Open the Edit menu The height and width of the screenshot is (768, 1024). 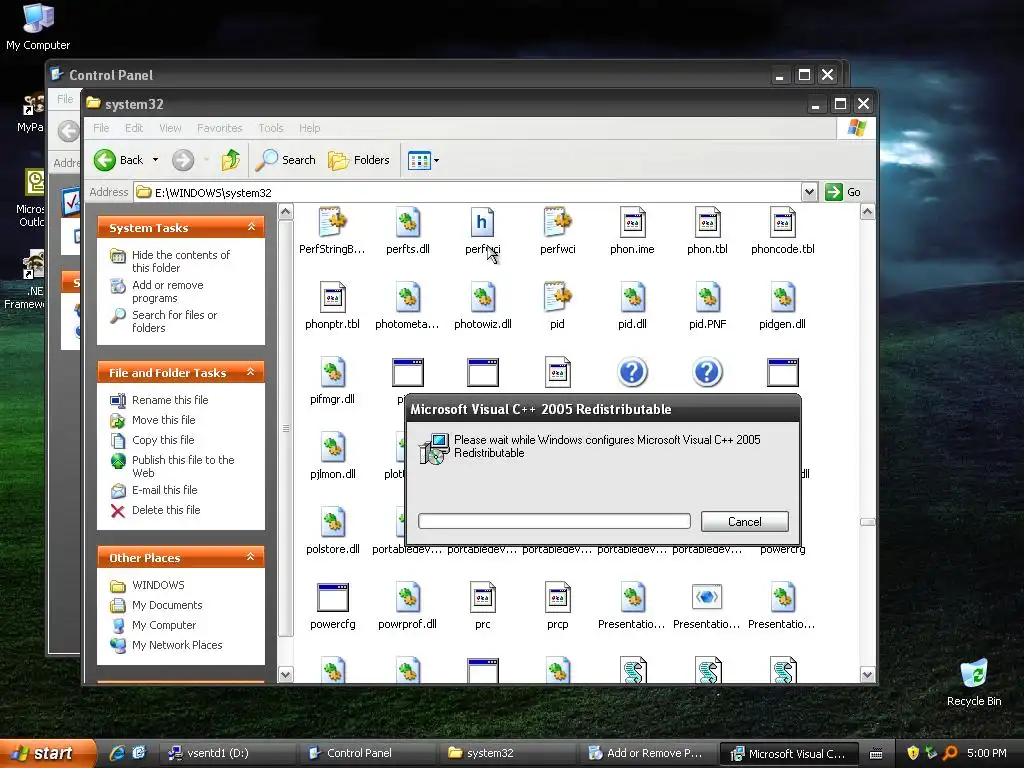coord(134,128)
